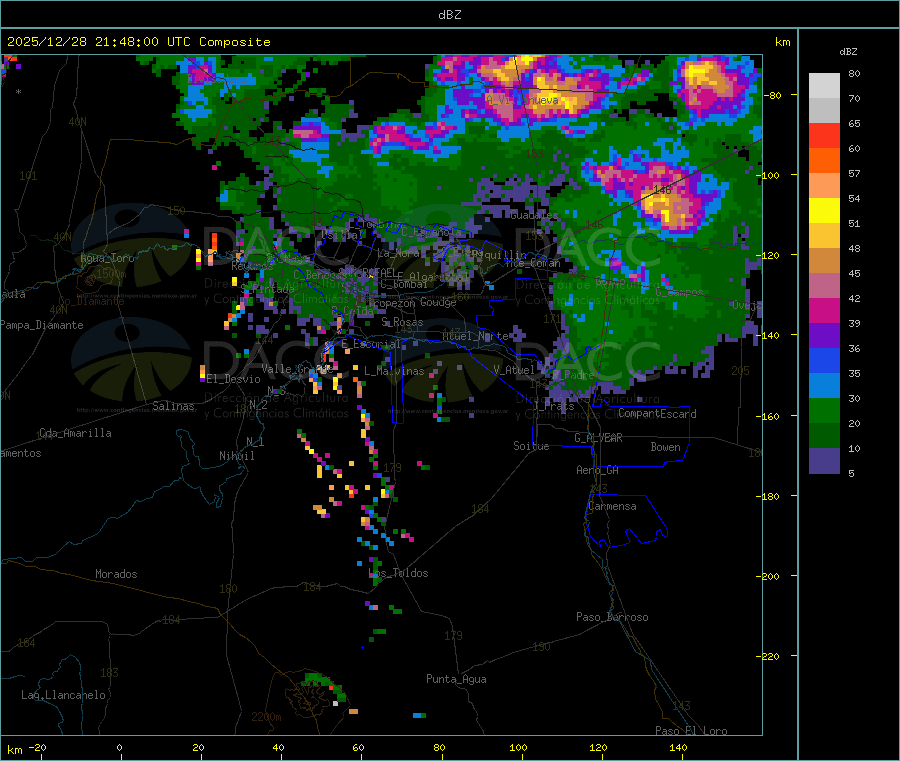Click the 'El_Desvio' map label
The width and height of the screenshot is (900, 761).
tap(234, 379)
